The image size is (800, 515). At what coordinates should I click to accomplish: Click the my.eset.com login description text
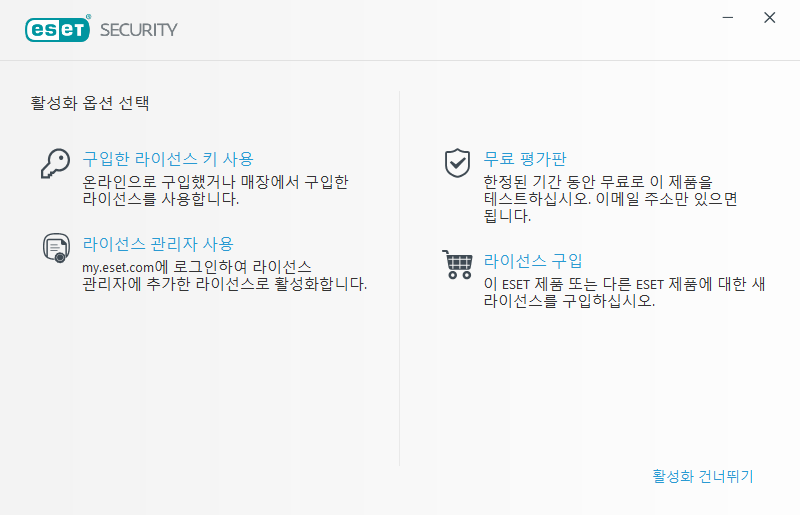[224, 275]
